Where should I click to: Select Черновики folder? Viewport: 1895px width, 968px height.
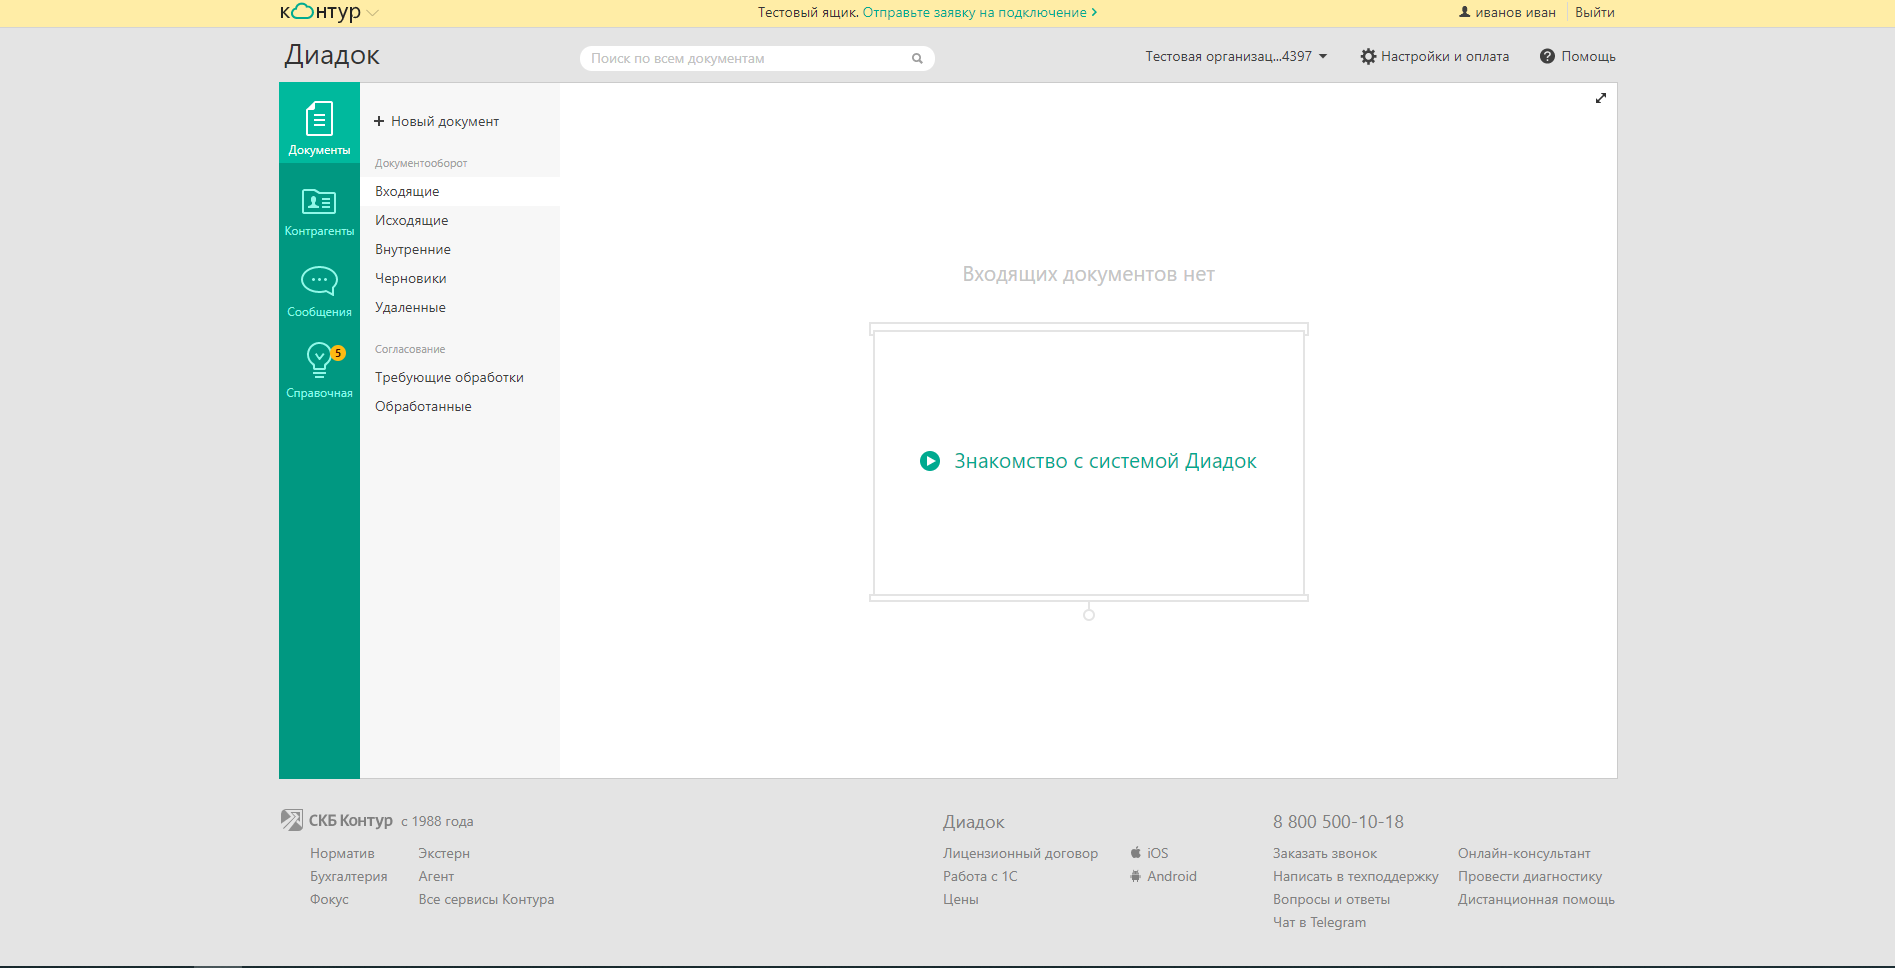coord(460,278)
